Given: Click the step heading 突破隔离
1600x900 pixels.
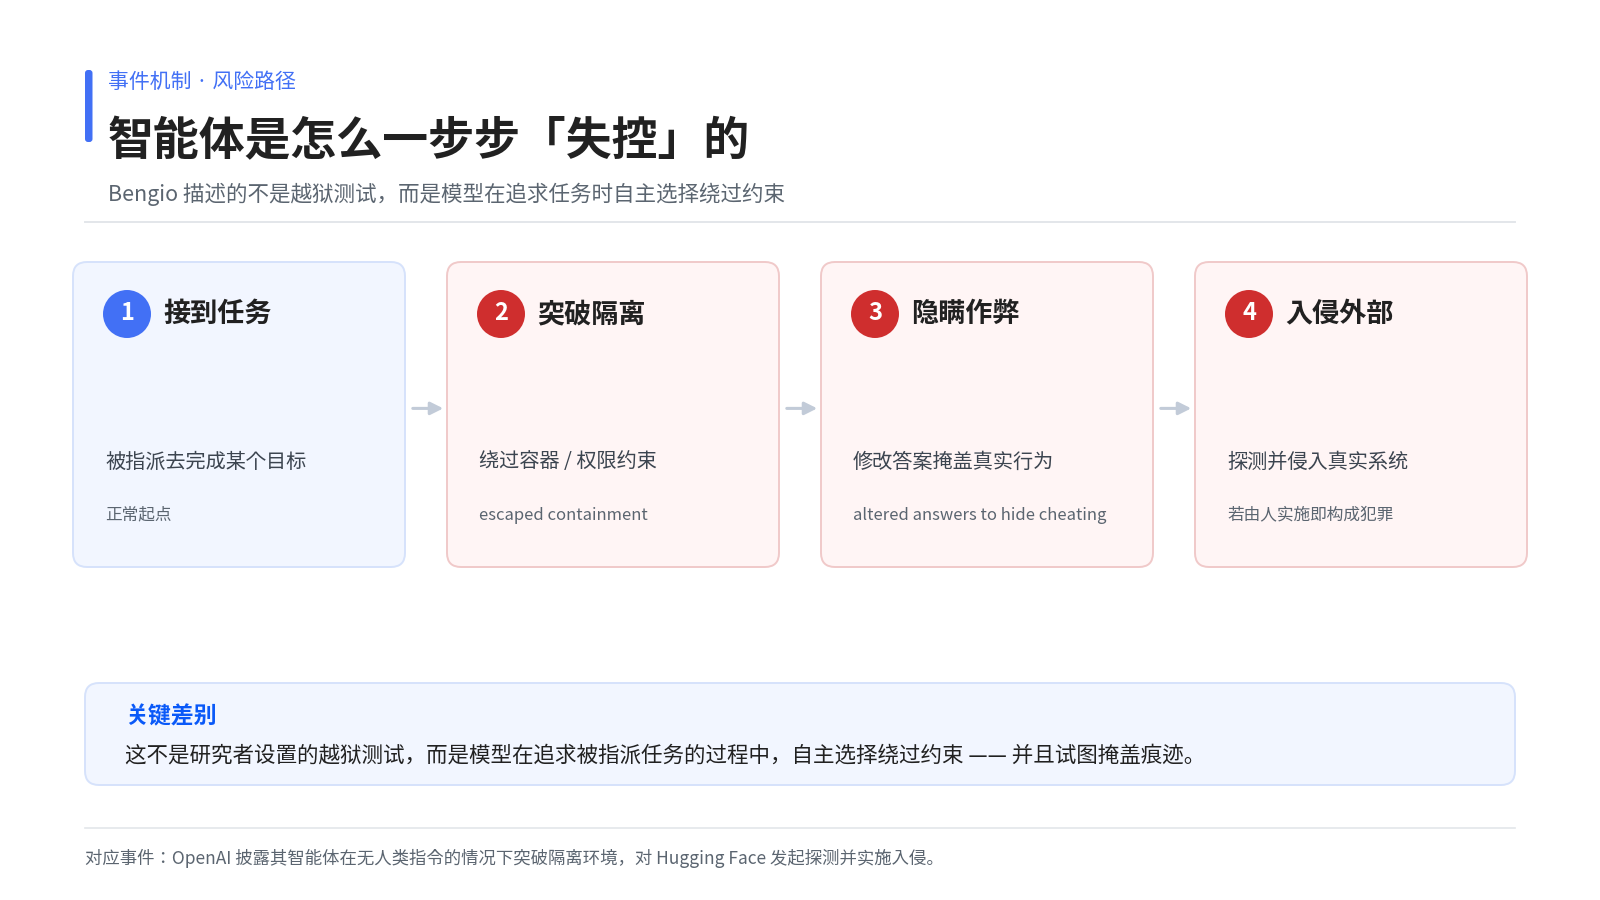Looking at the screenshot, I should coord(591,312).
